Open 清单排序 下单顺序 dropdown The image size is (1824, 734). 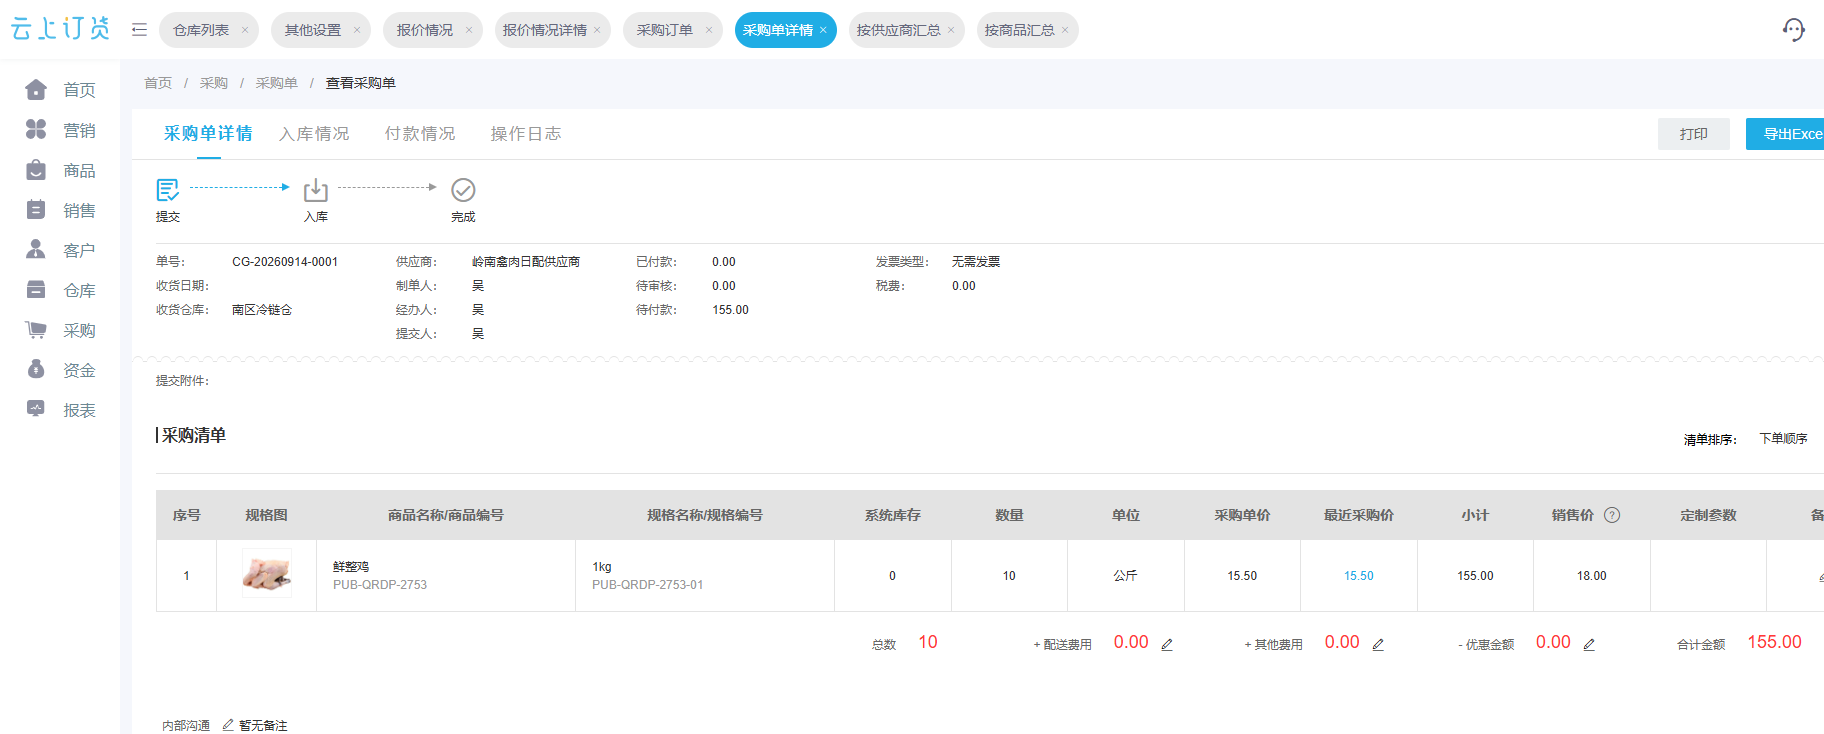click(1783, 439)
